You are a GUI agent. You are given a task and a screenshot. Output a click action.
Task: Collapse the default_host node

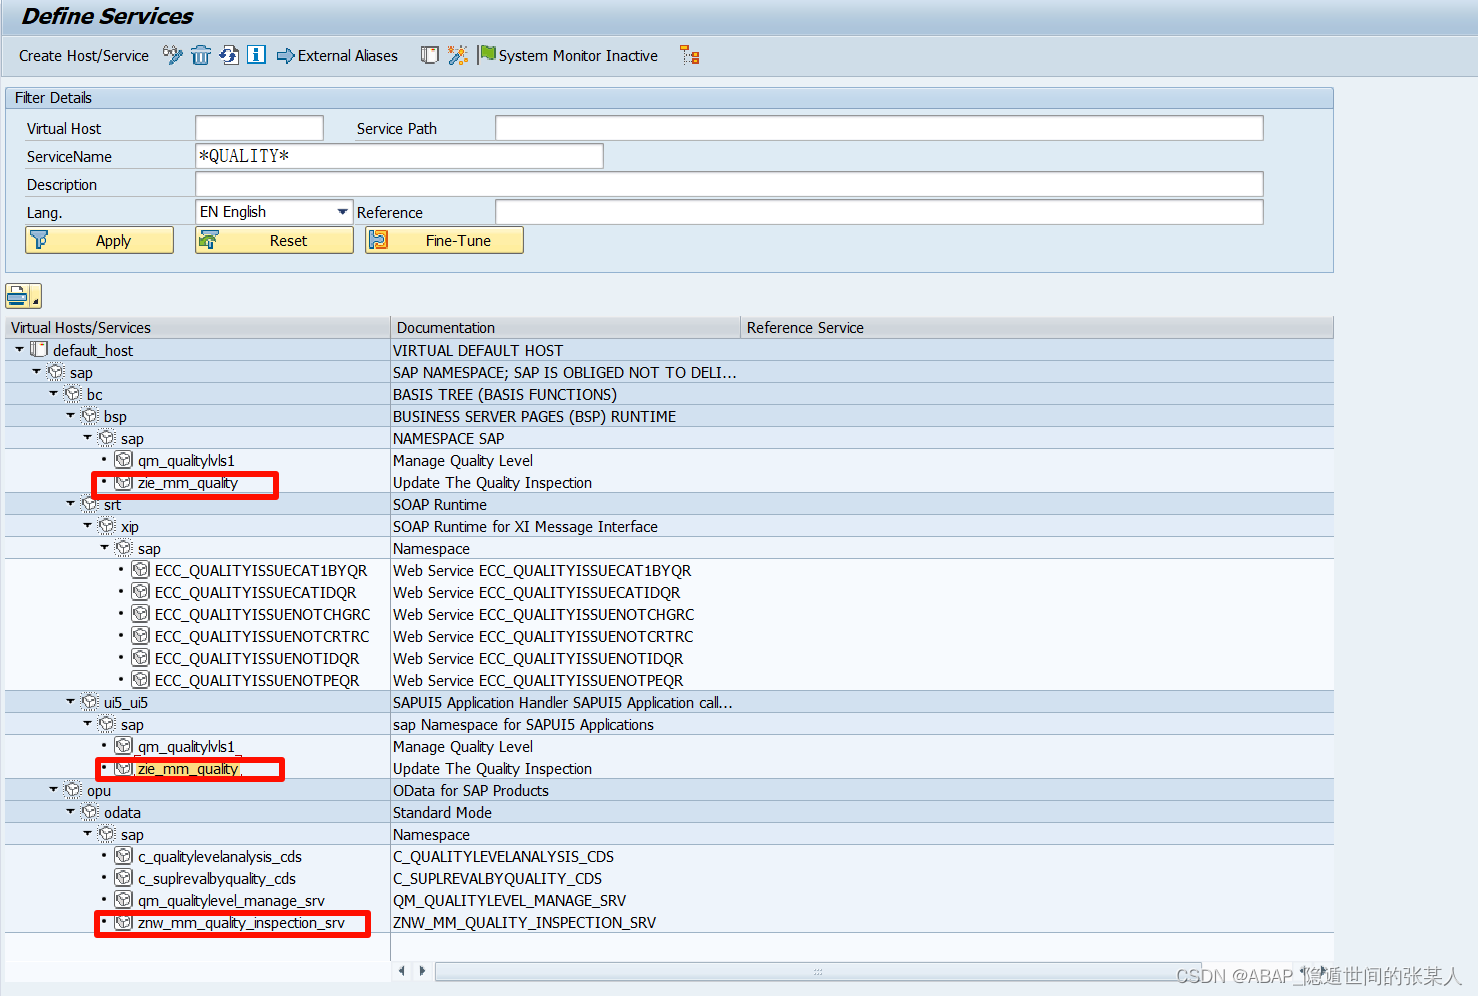pyautogui.click(x=19, y=349)
